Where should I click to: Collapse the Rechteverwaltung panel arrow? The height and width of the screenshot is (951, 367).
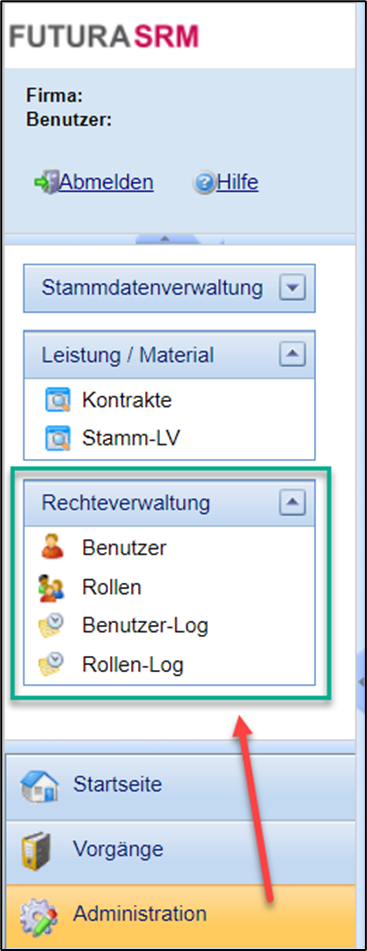tap(292, 503)
